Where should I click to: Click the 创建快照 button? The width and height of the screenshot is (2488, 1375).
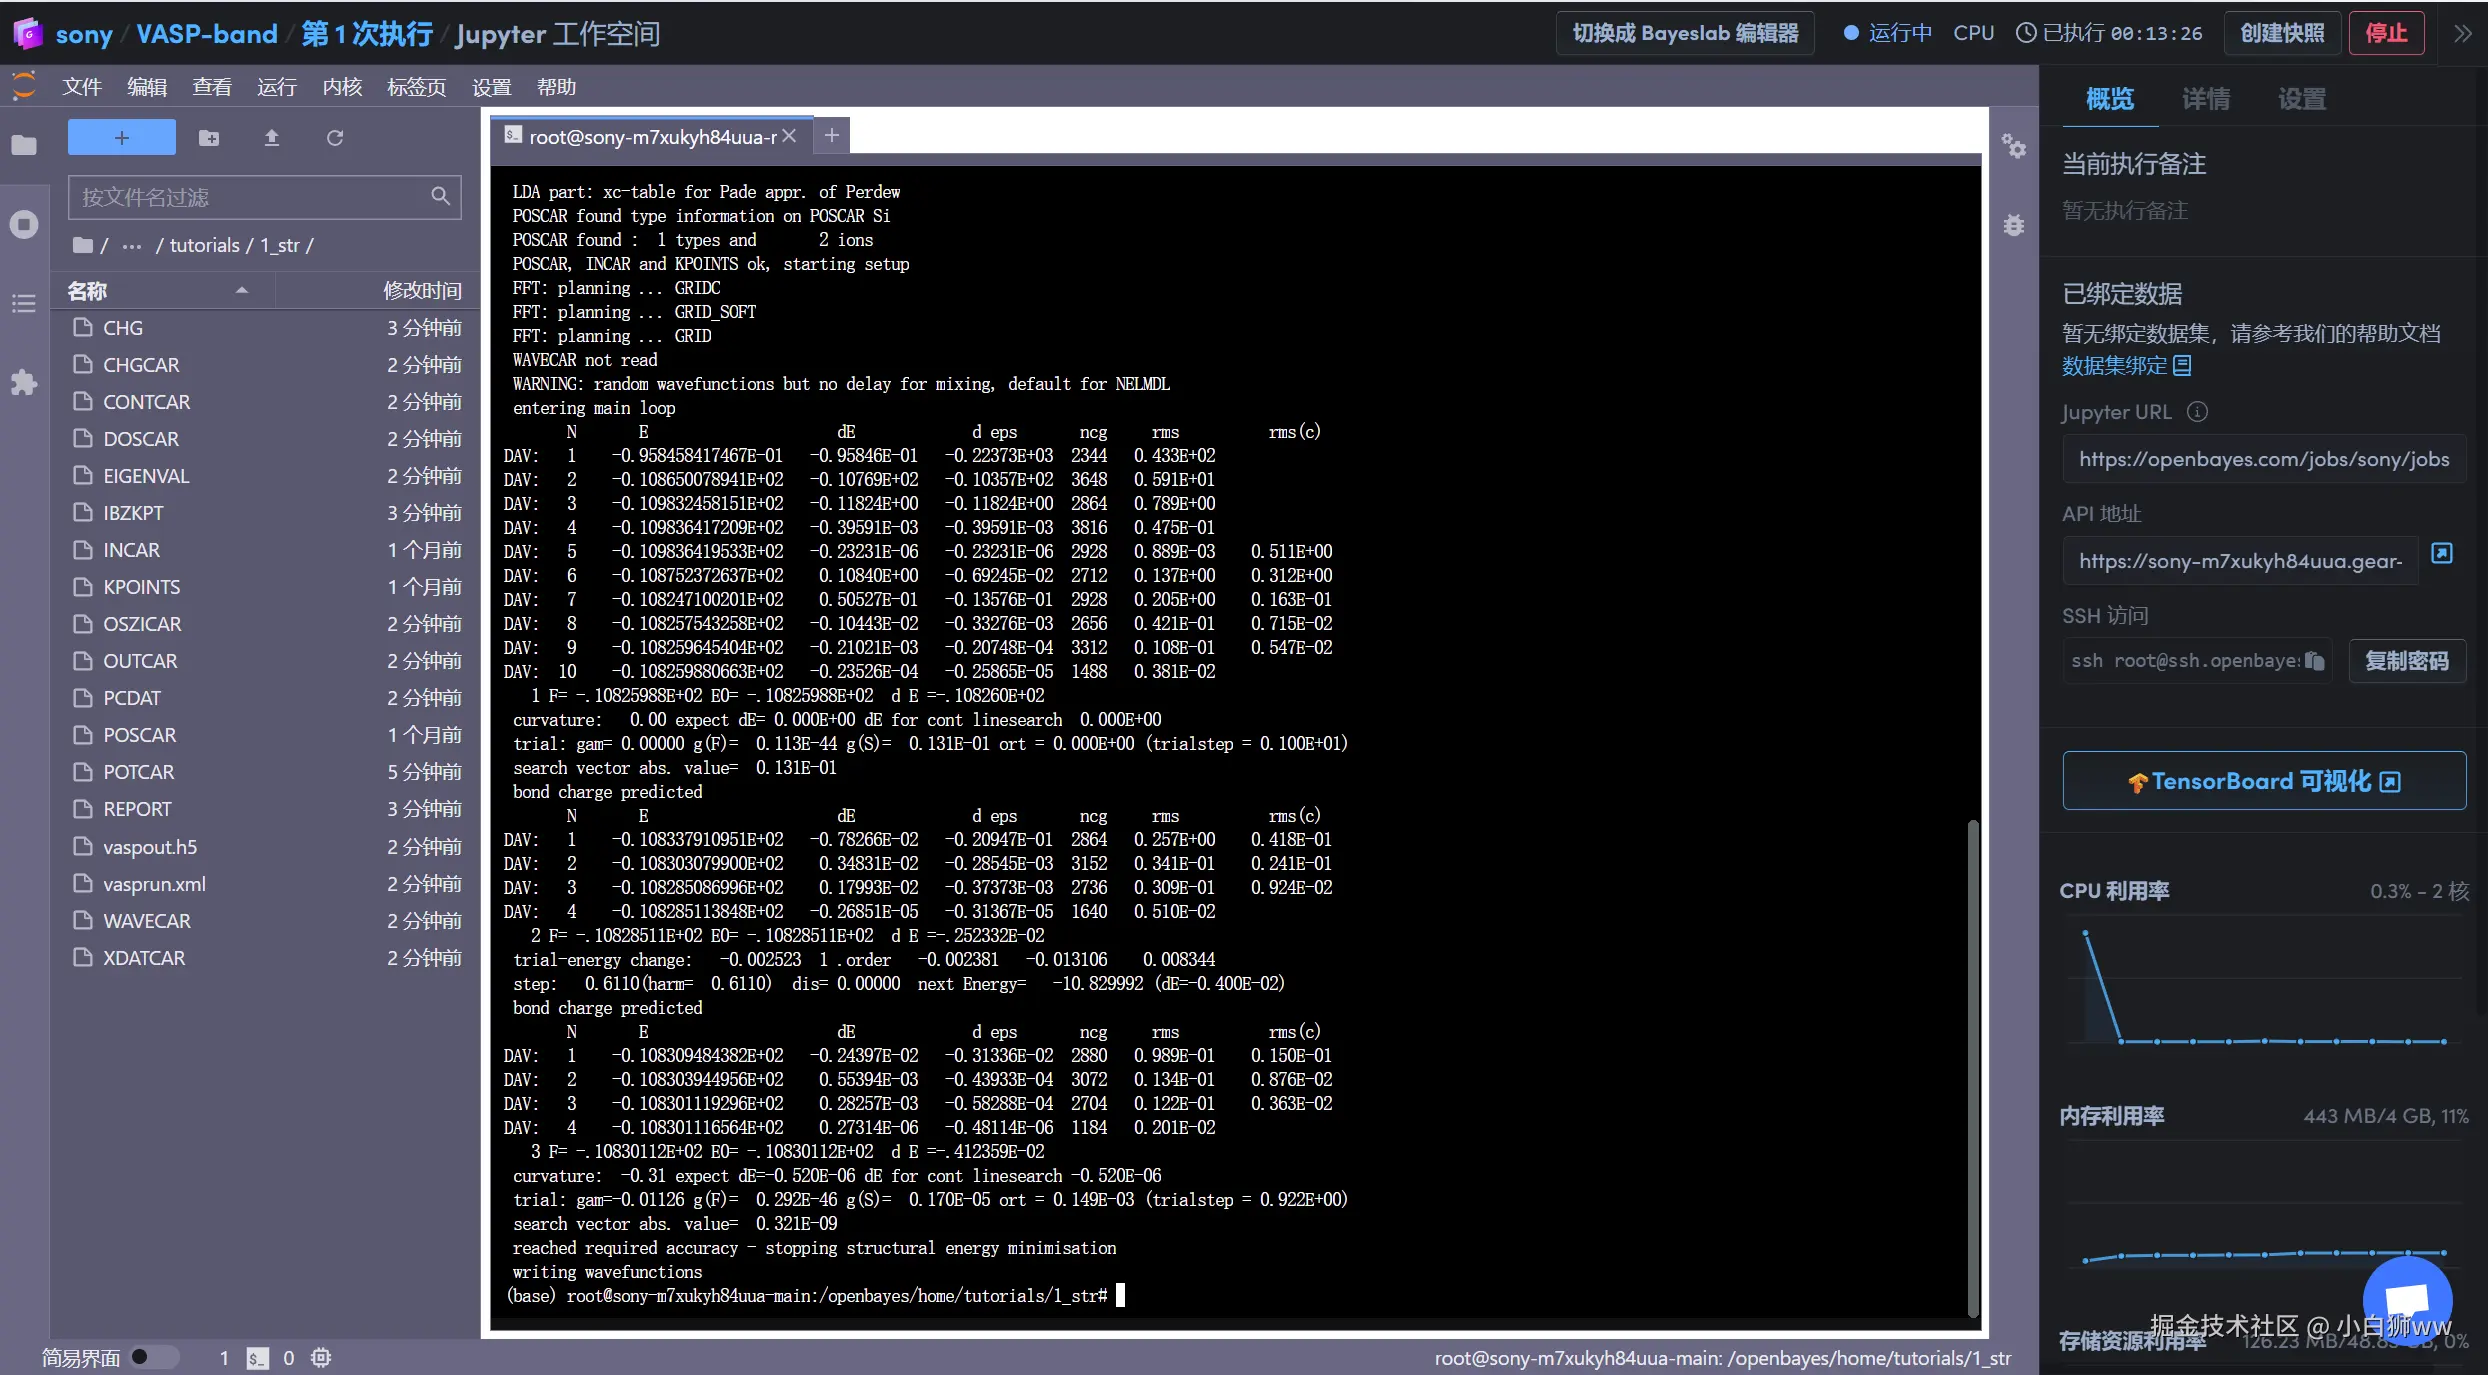(x=2281, y=33)
